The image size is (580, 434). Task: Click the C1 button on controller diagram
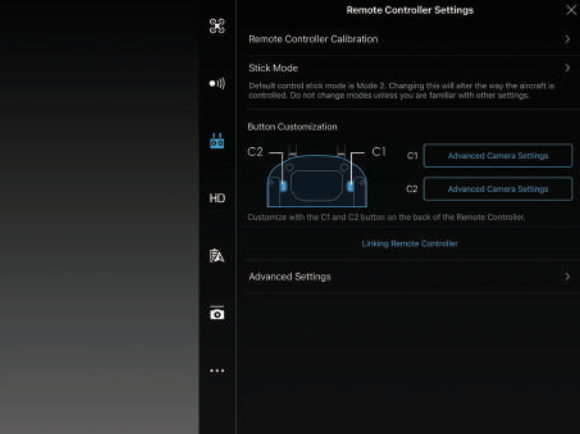point(350,186)
